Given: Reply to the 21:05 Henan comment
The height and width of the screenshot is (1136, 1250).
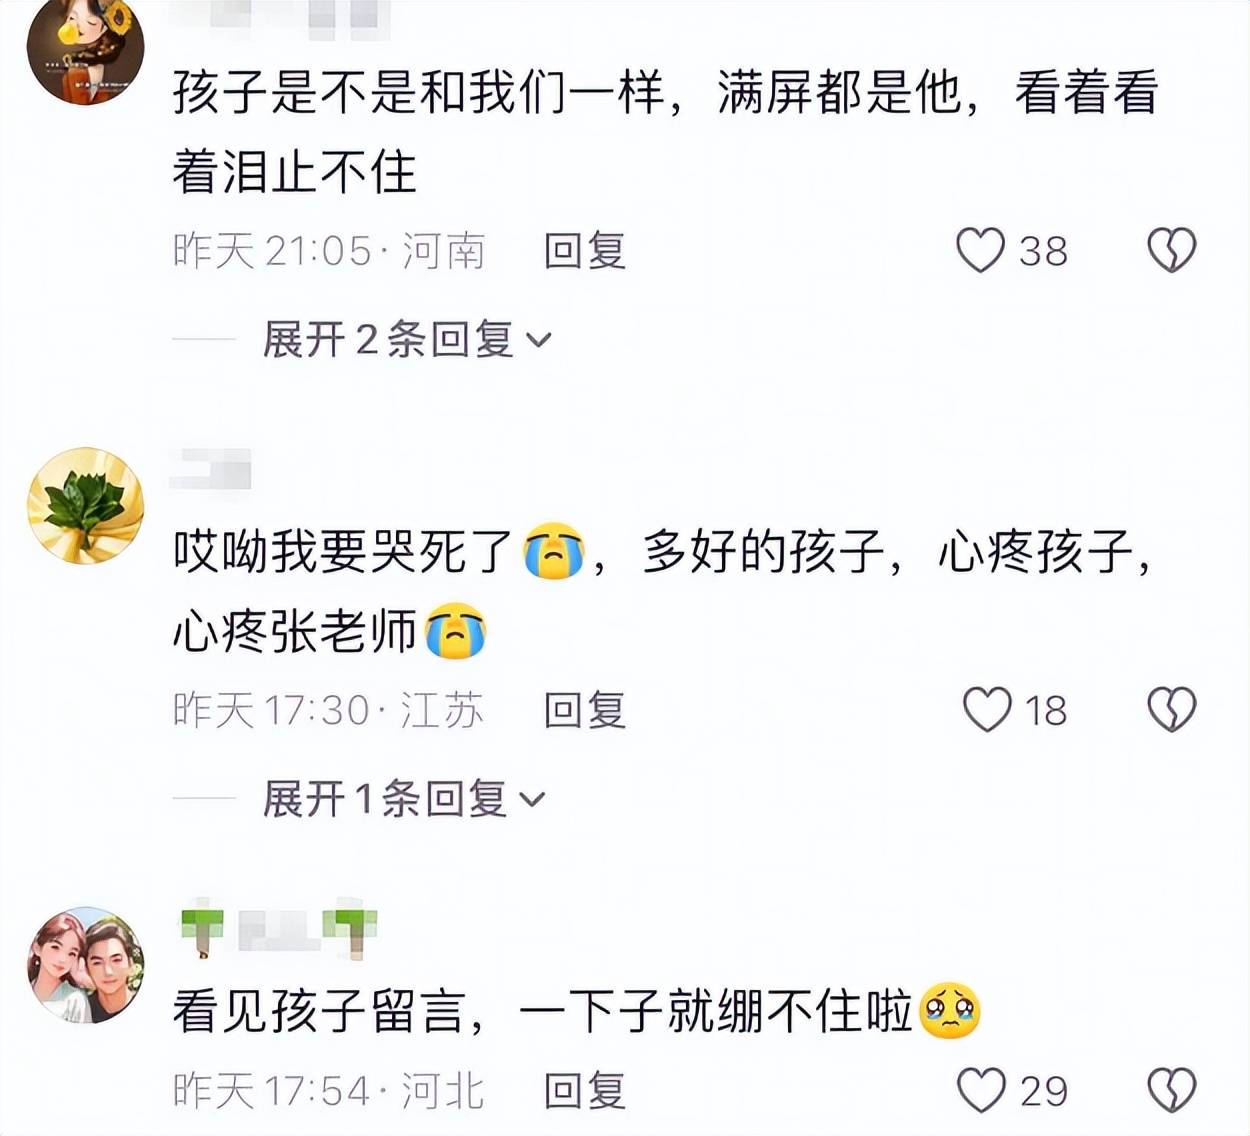Looking at the screenshot, I should pyautogui.click(x=585, y=250).
